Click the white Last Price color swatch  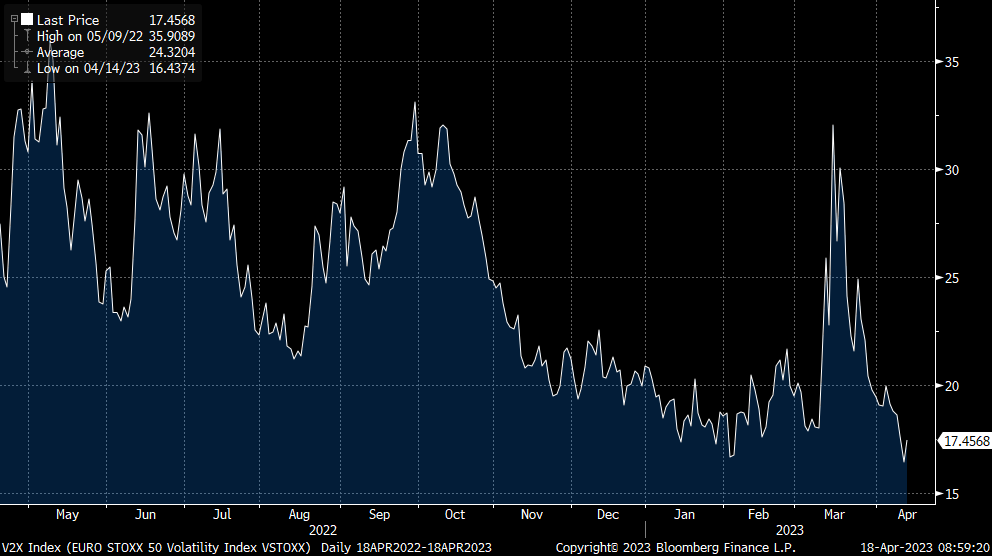26,19
